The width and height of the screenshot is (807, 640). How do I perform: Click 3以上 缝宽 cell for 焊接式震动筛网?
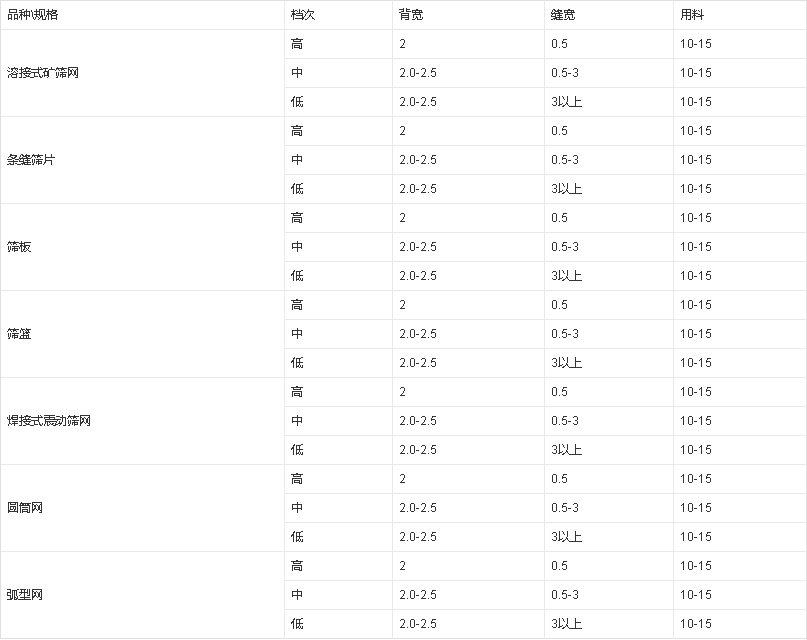coord(565,450)
